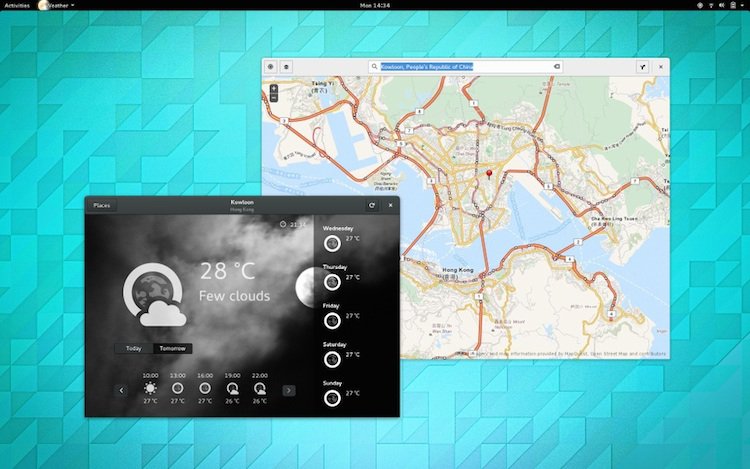The height and width of the screenshot is (469, 750).
Task: Click the Kowloon title in Weather header
Action: [x=242, y=202]
